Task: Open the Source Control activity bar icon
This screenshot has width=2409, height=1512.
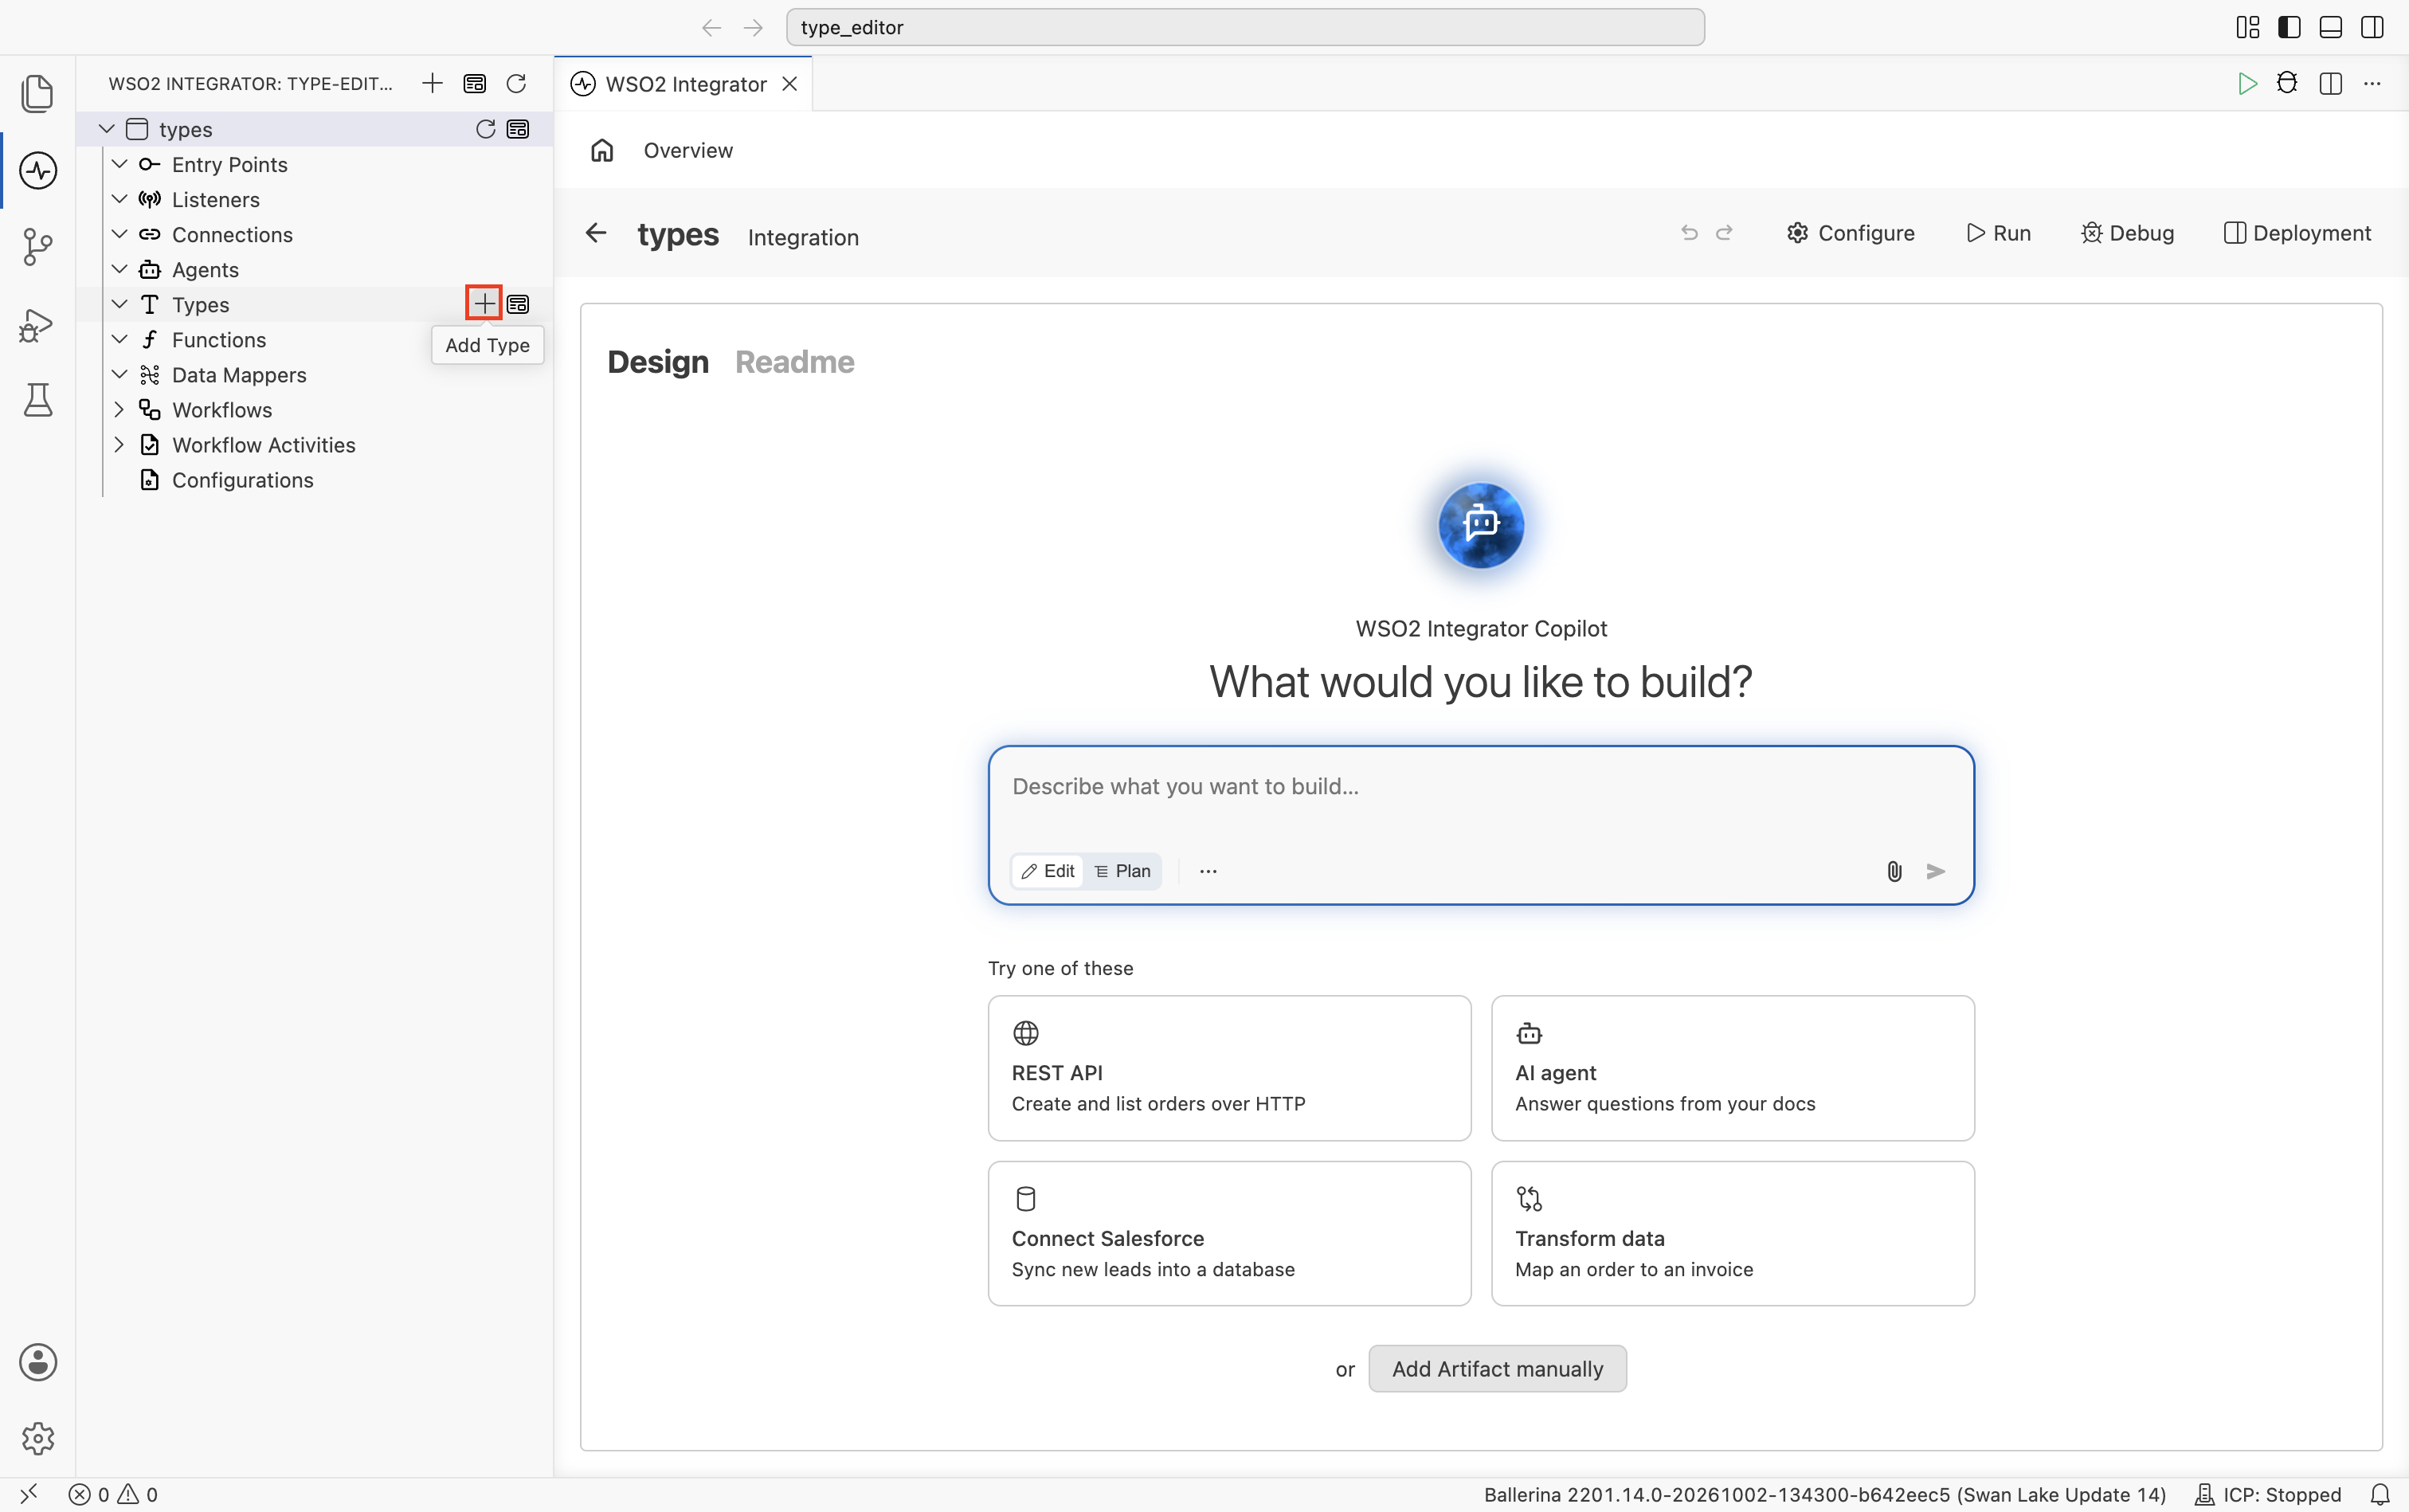Action: coord(37,246)
